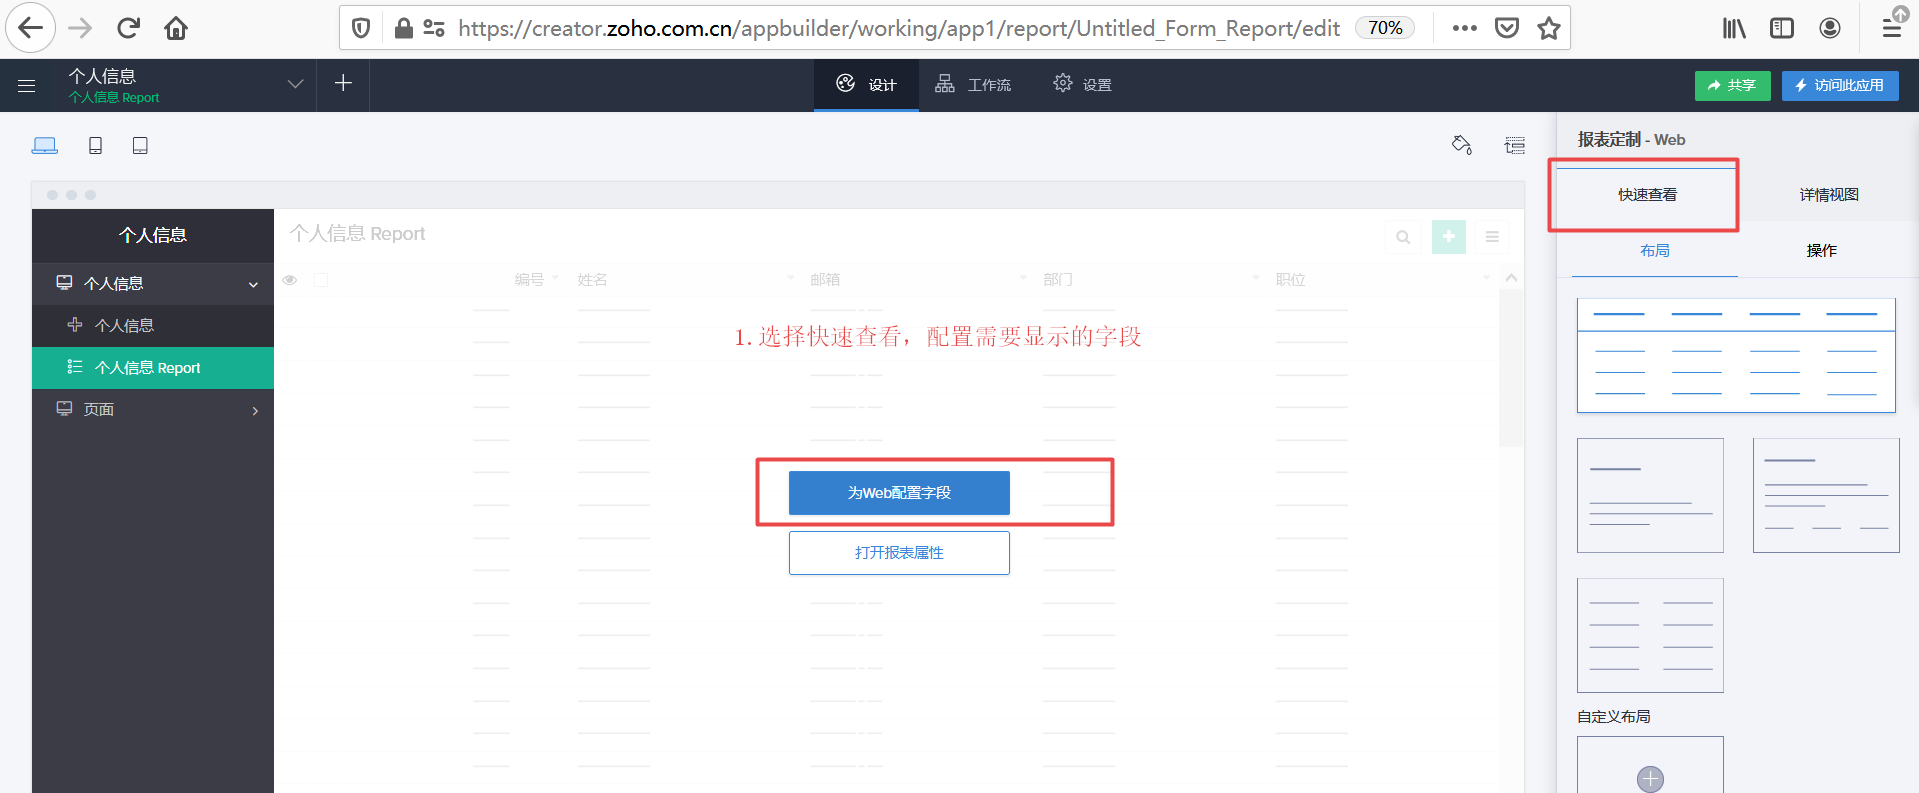Add a custom layout with plus thumbnail

pyautogui.click(x=1650, y=776)
